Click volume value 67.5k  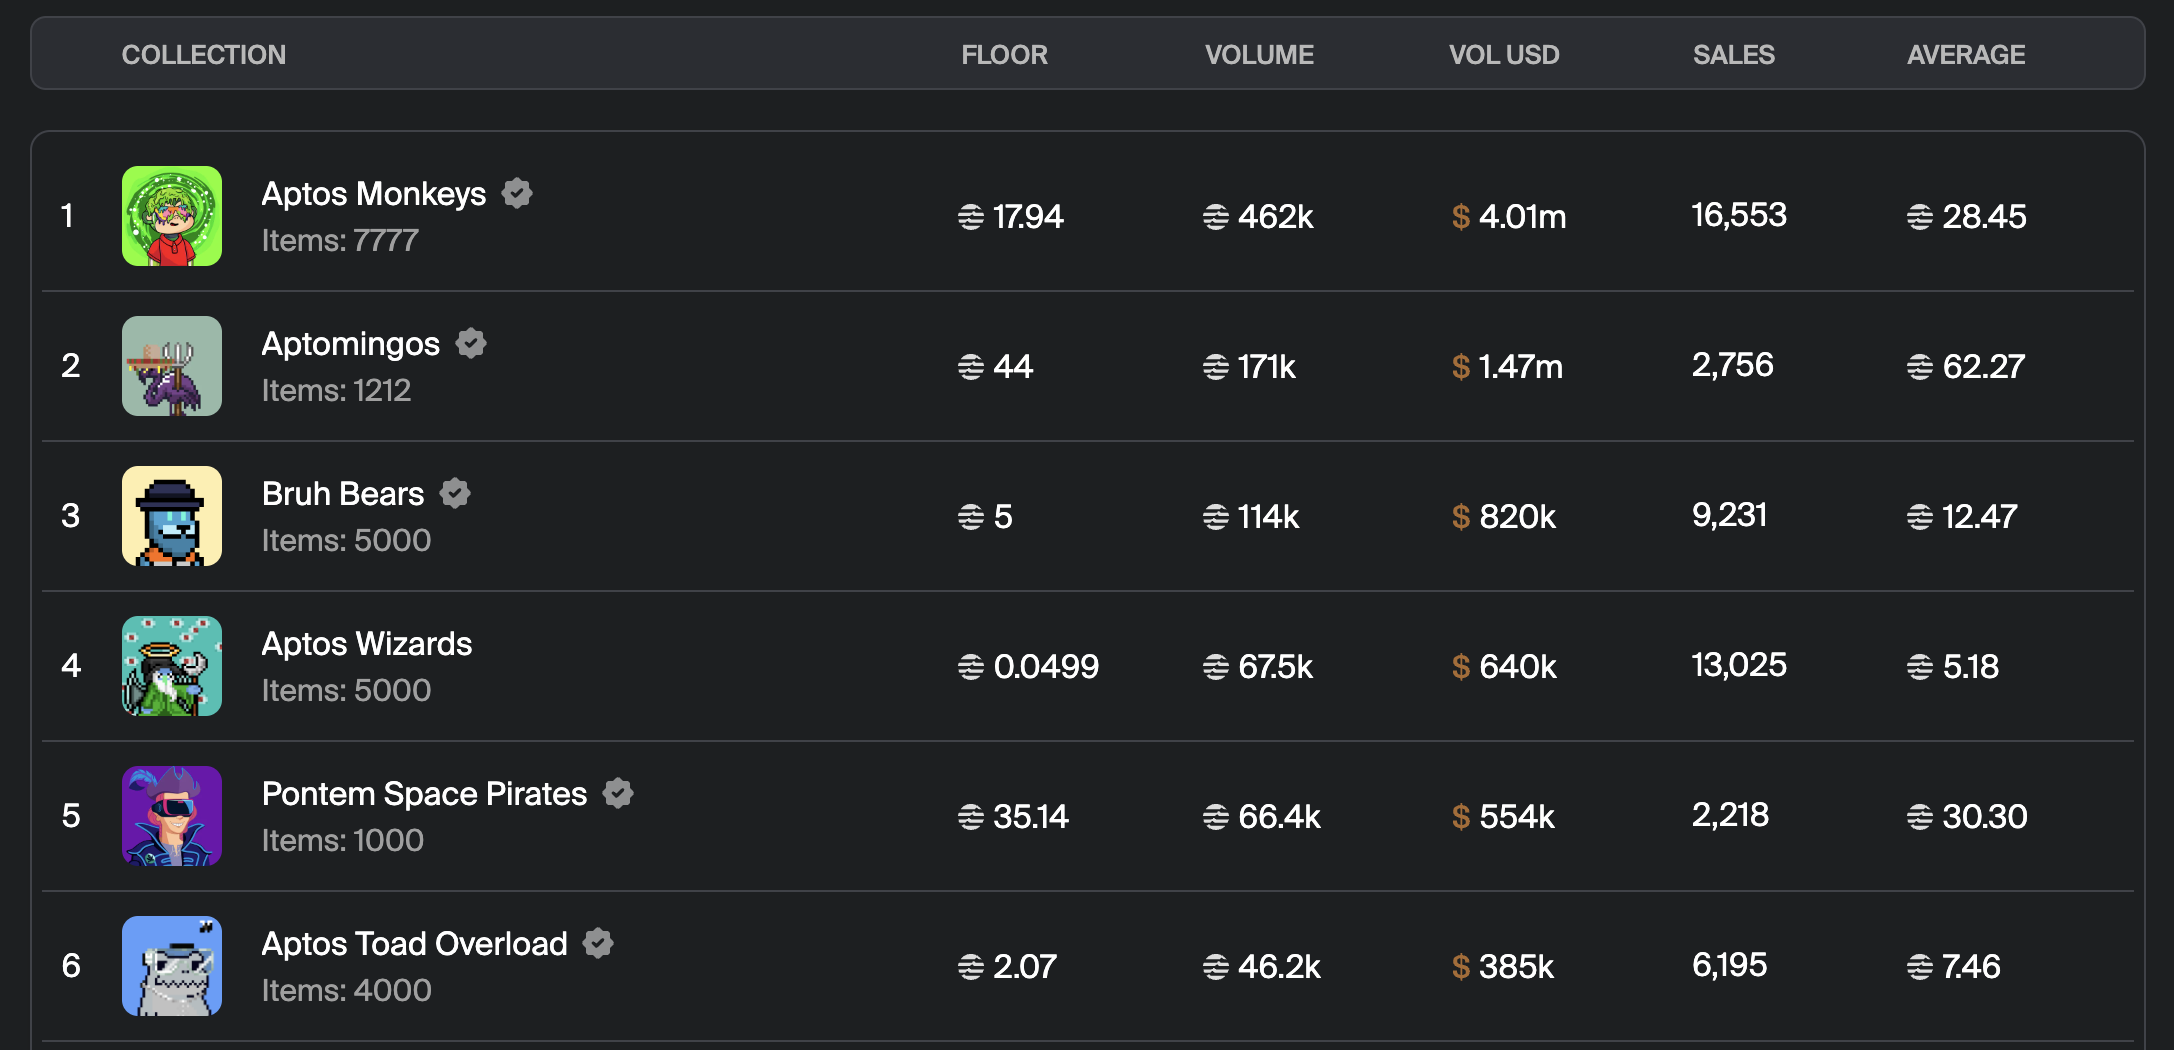(1276, 667)
